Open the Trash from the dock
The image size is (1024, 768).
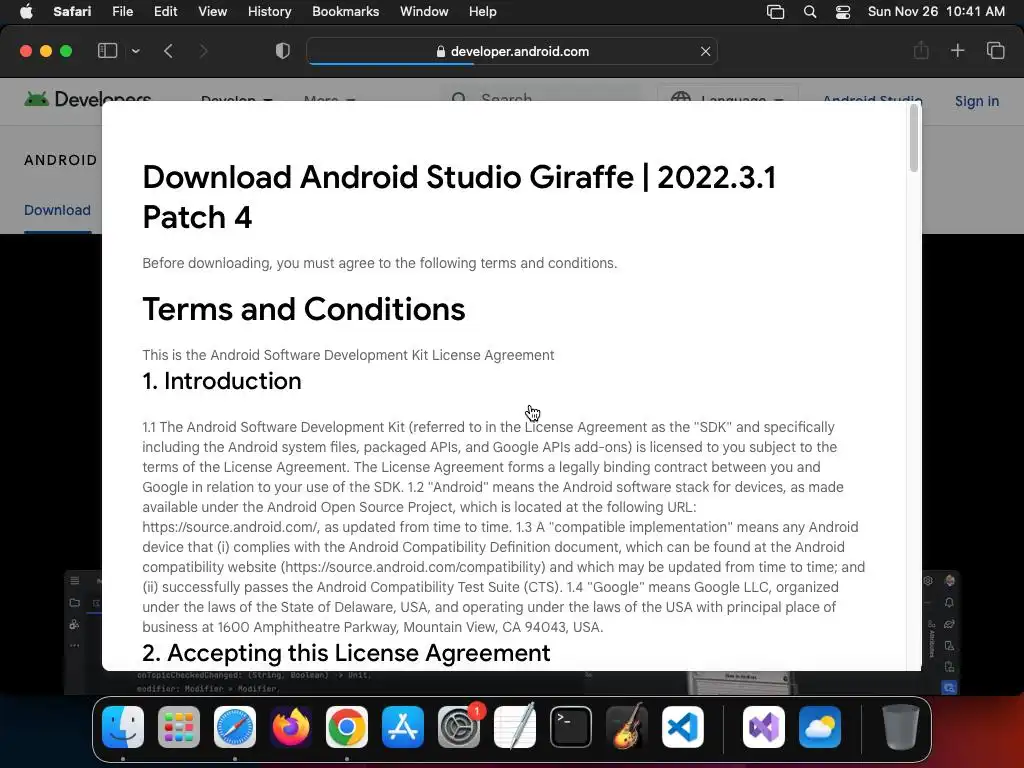(901, 727)
